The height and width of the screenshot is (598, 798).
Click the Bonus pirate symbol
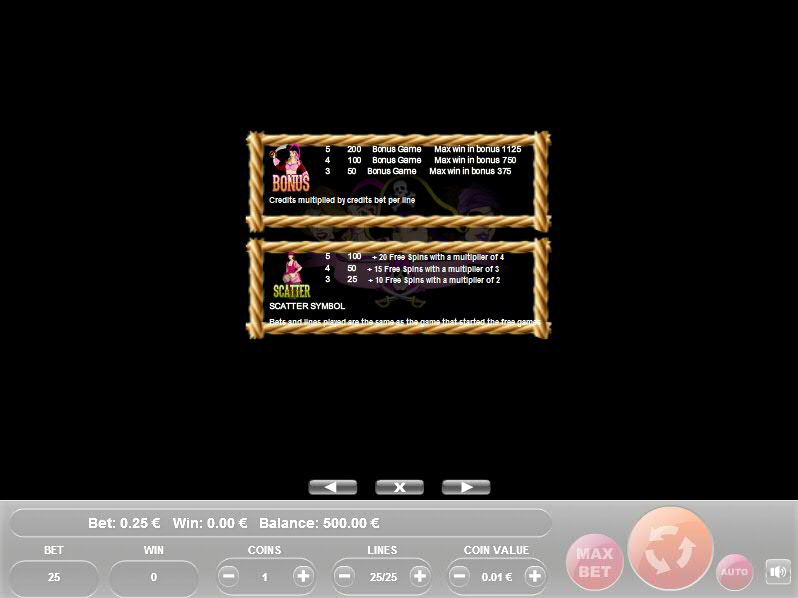click(291, 171)
